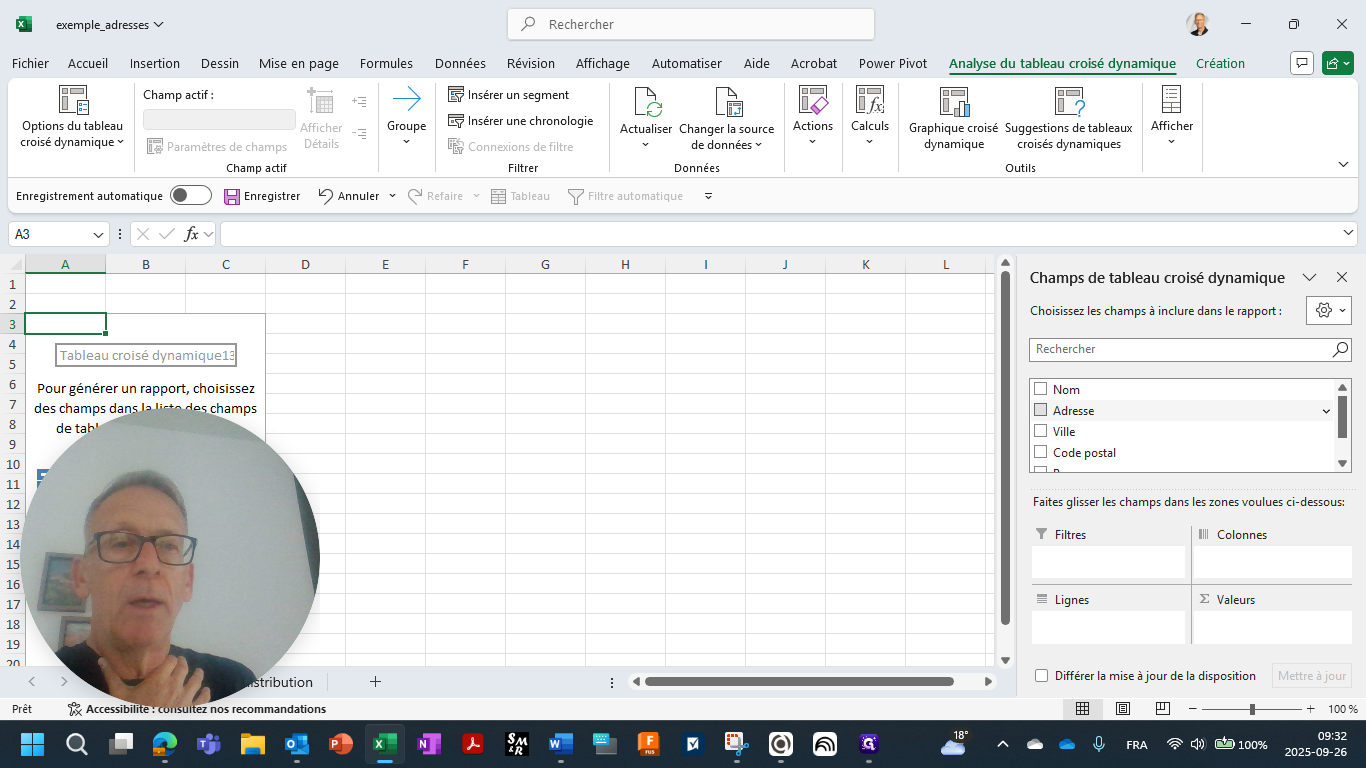Check the Nom field checkbox
1366x768 pixels.
(1041, 389)
